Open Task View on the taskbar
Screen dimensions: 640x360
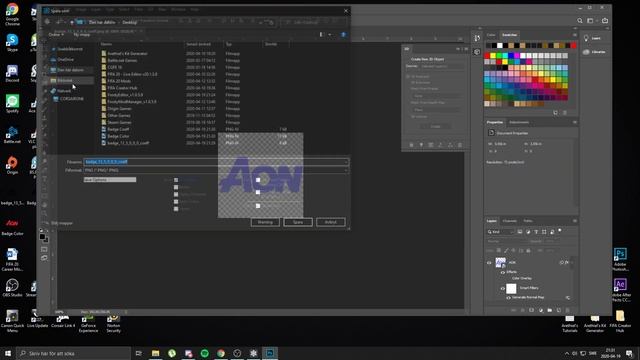138,353
